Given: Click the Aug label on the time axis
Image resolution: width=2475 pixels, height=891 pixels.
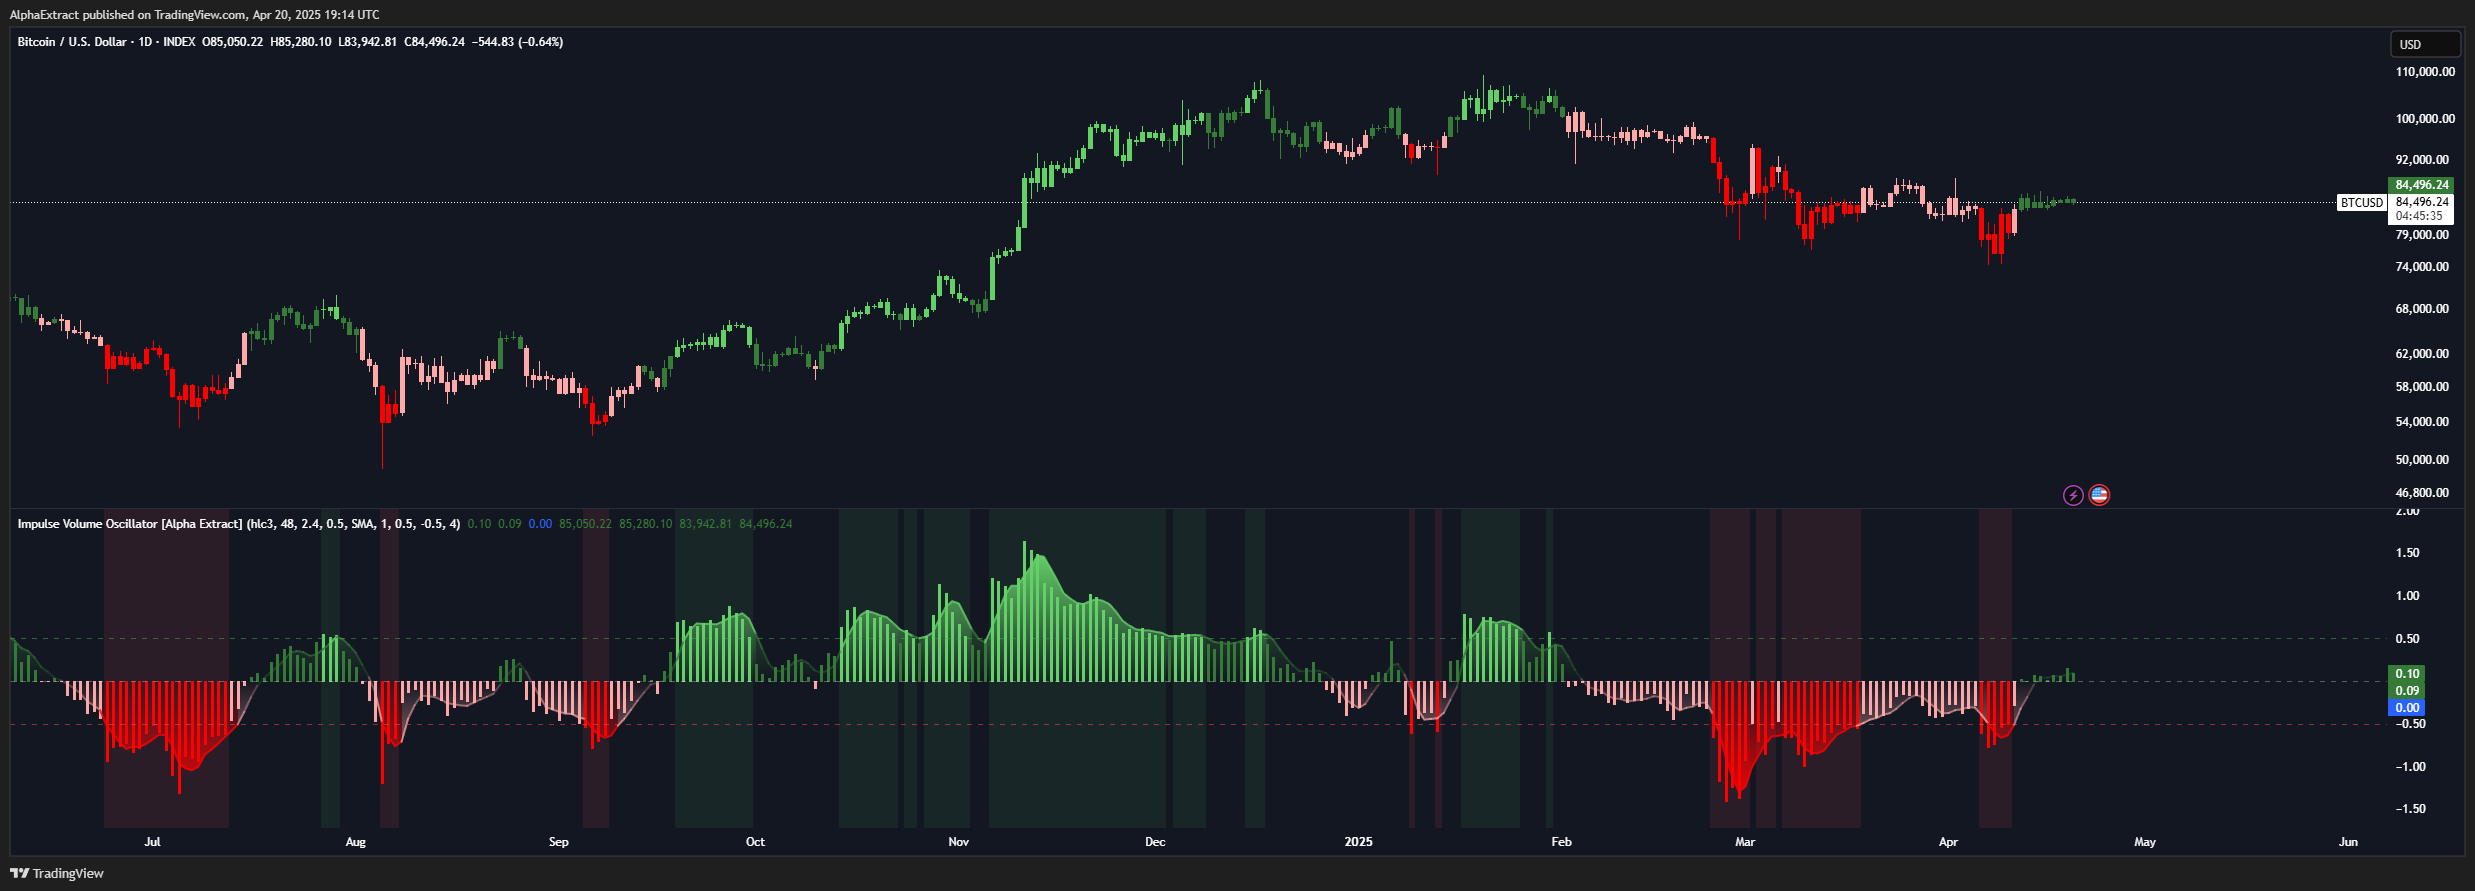Looking at the screenshot, I should pyautogui.click(x=355, y=842).
